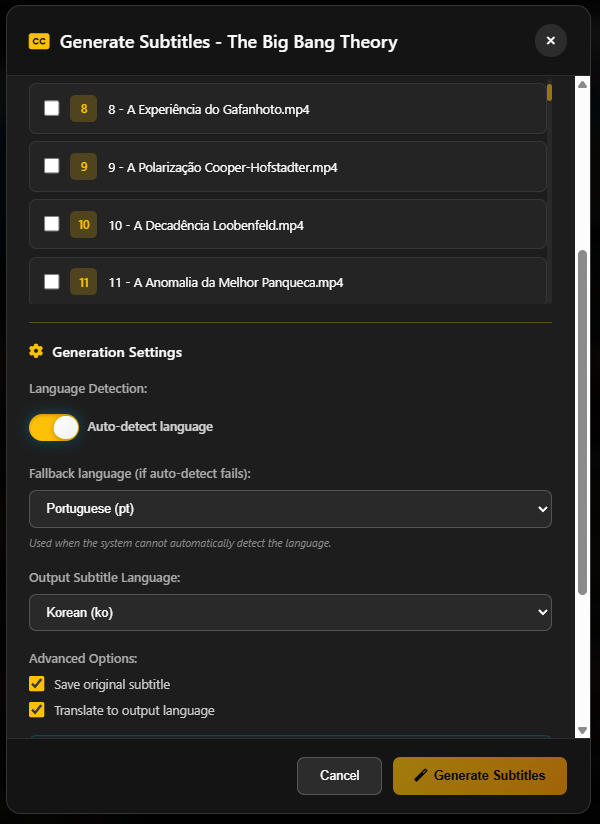Click the number 8 episode badge
The image size is (600, 824).
pos(84,109)
